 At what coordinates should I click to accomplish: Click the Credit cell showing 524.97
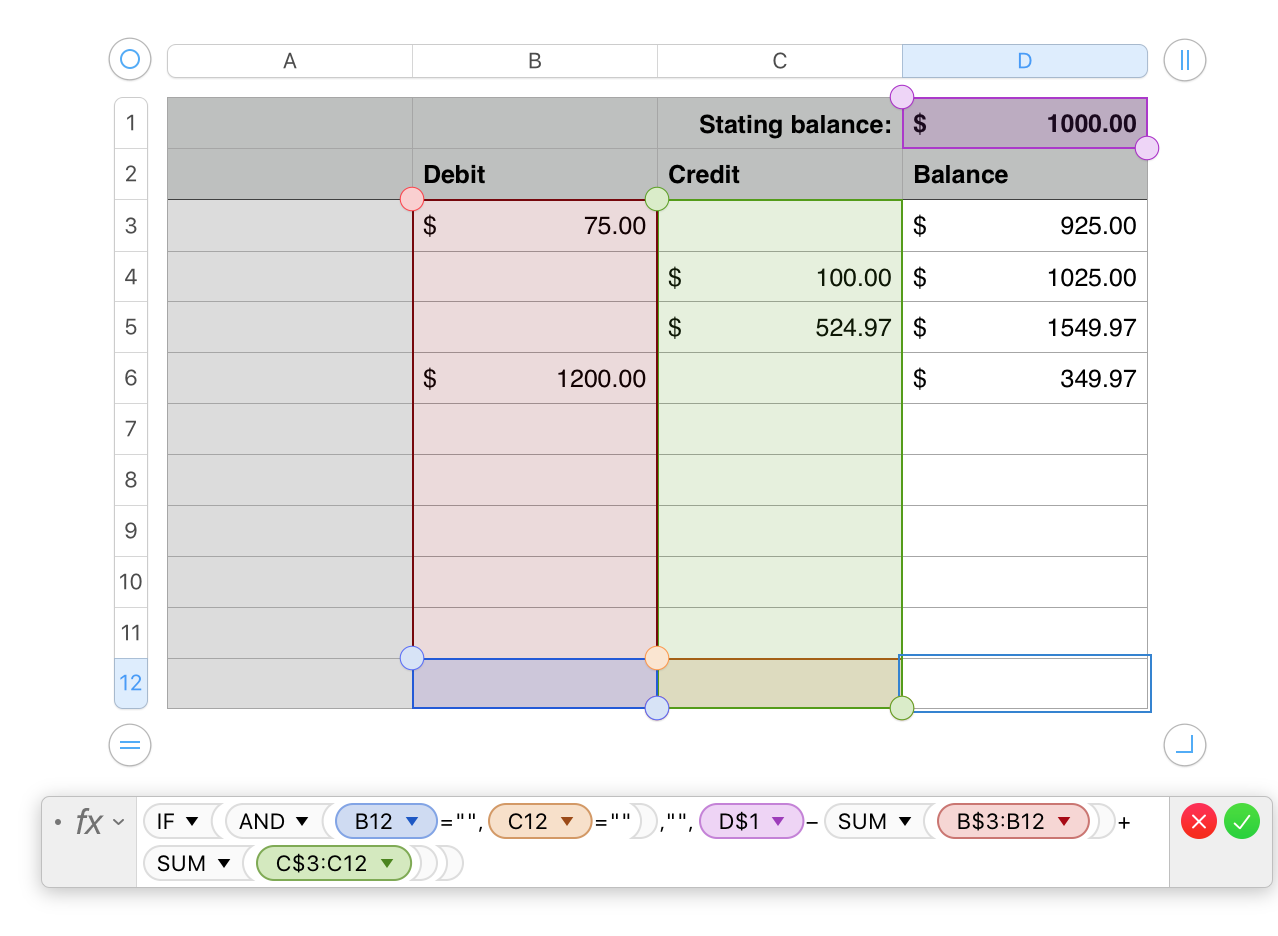point(779,327)
